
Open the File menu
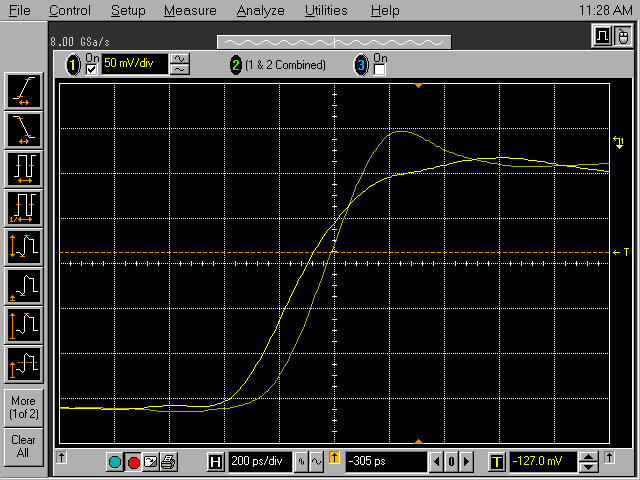point(19,10)
